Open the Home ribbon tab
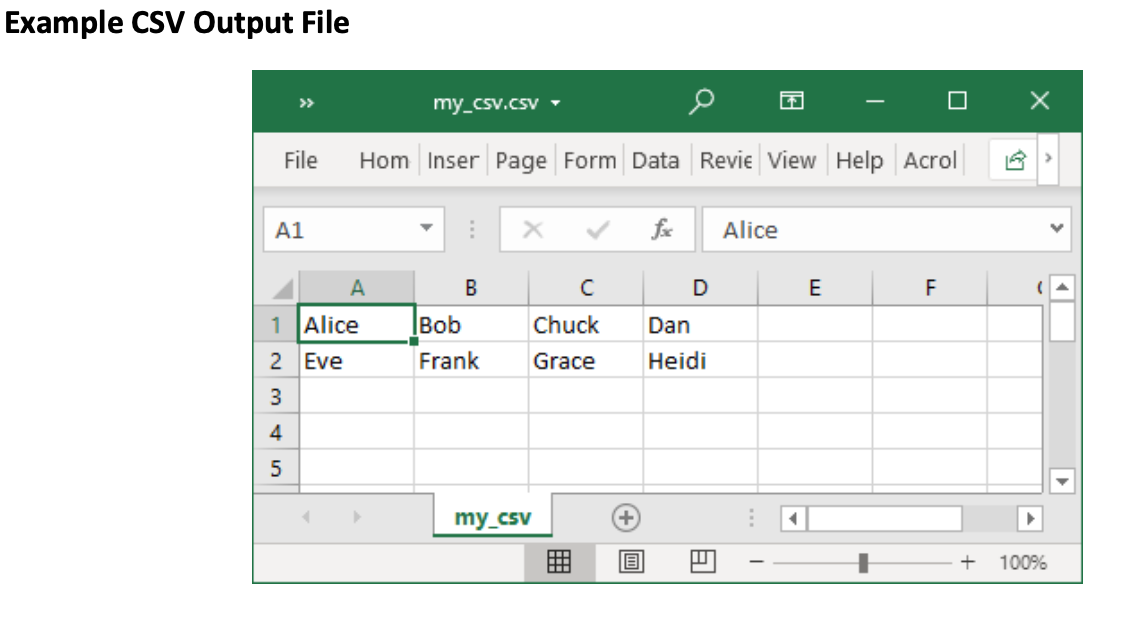This screenshot has width=1124, height=636. pyautogui.click(x=384, y=161)
